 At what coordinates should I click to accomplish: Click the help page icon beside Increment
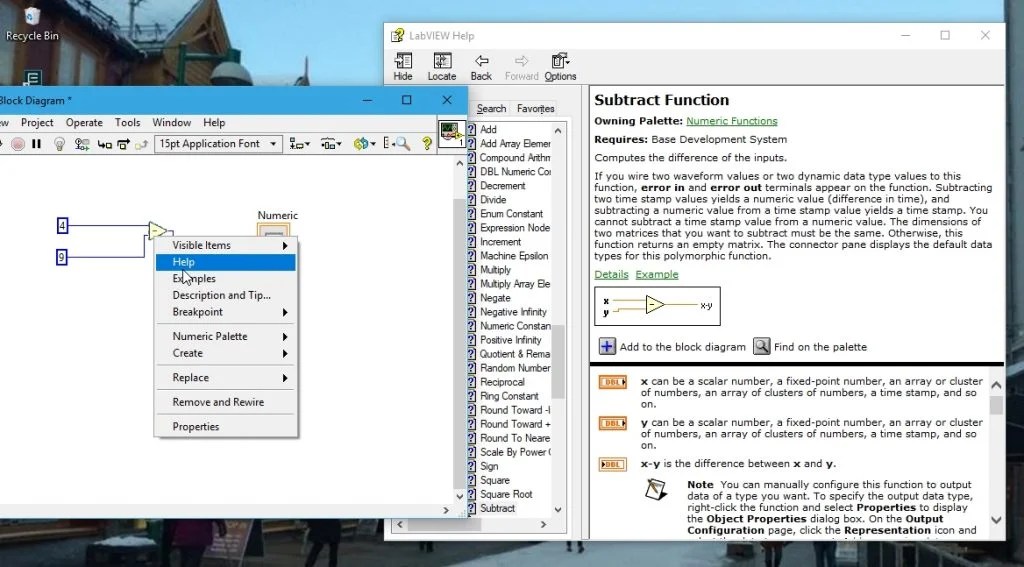coord(472,242)
